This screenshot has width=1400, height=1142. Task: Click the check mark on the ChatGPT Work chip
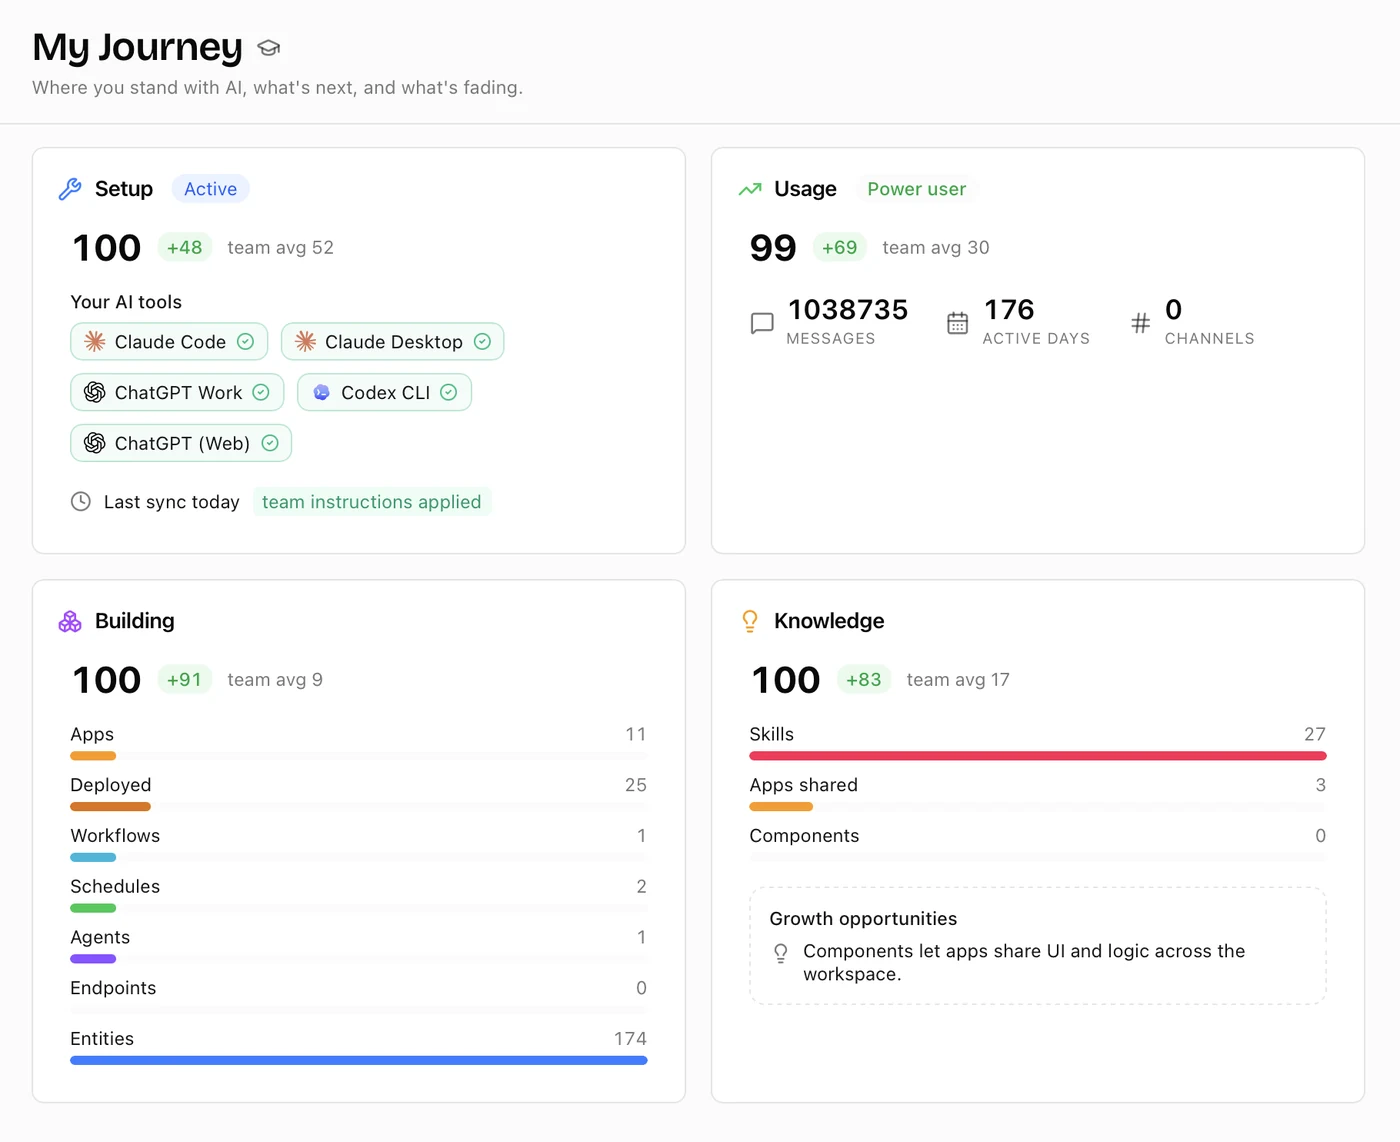click(261, 393)
